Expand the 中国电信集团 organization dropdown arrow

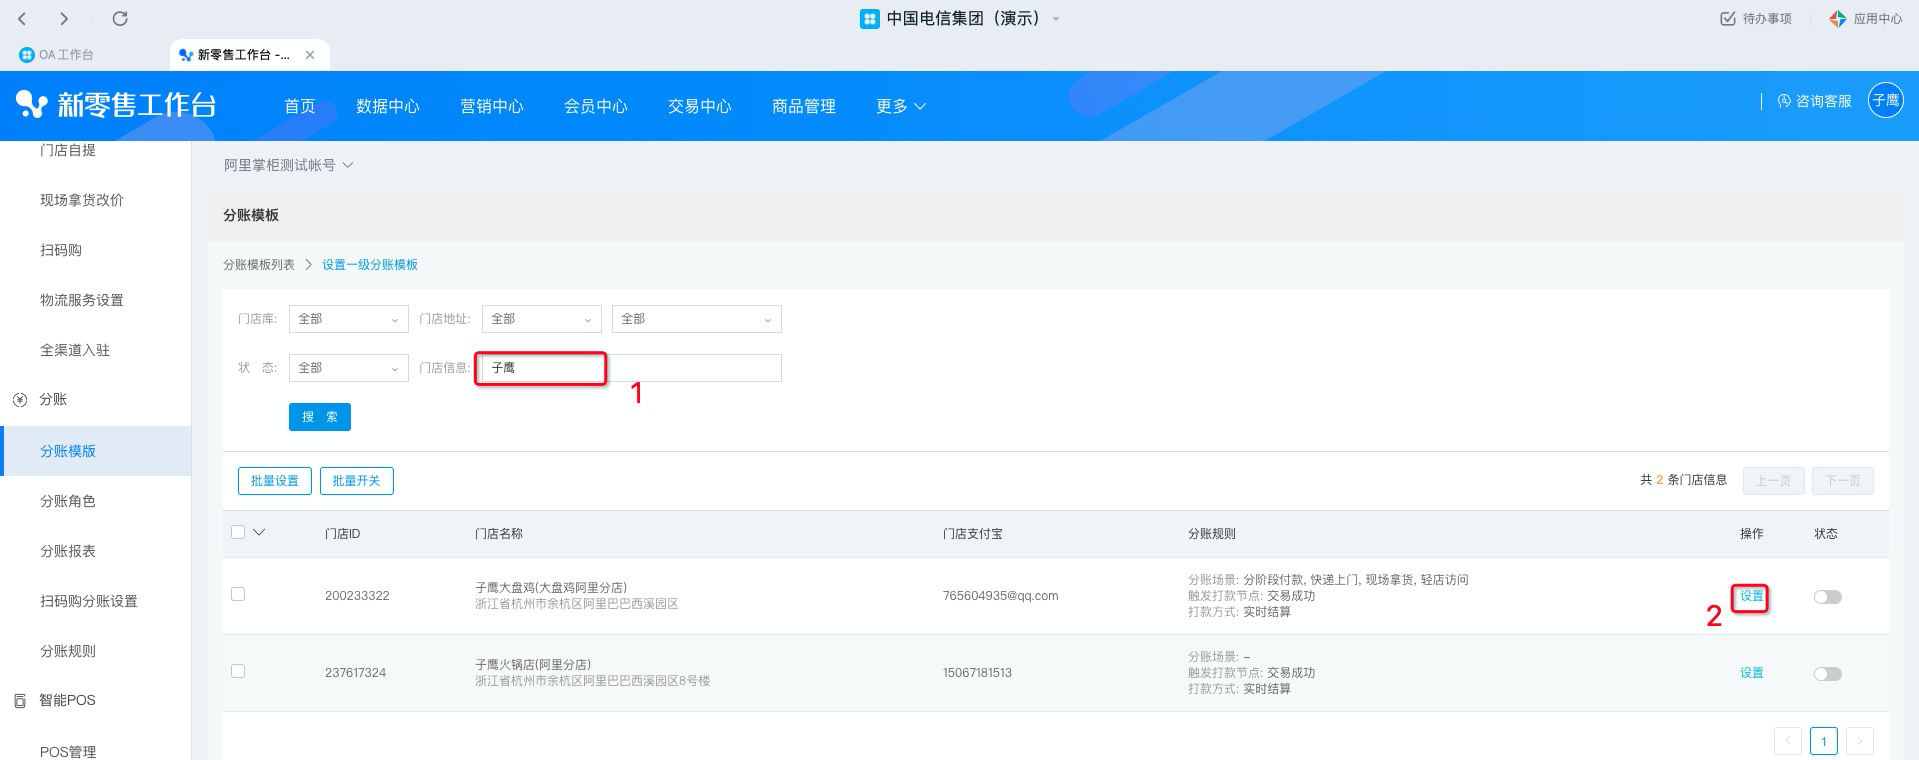(x=1056, y=19)
